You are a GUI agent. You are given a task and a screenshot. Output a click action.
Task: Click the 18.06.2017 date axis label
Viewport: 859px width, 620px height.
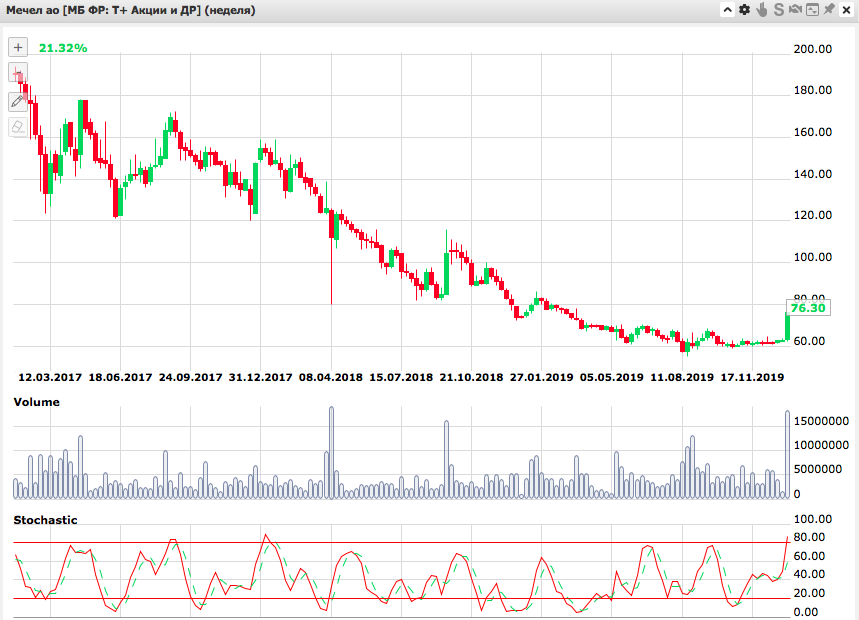pyautogui.click(x=120, y=377)
